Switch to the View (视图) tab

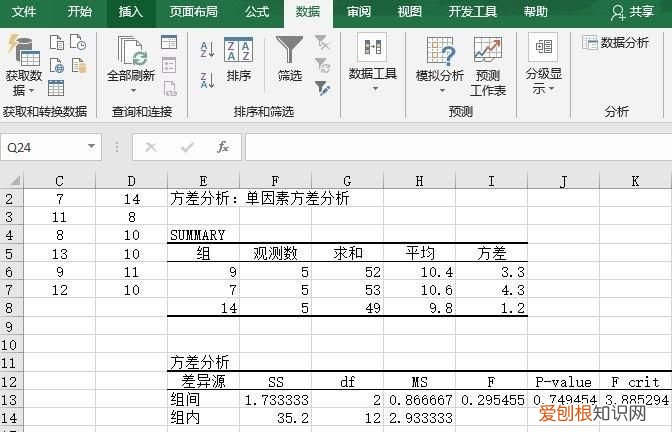coord(409,12)
